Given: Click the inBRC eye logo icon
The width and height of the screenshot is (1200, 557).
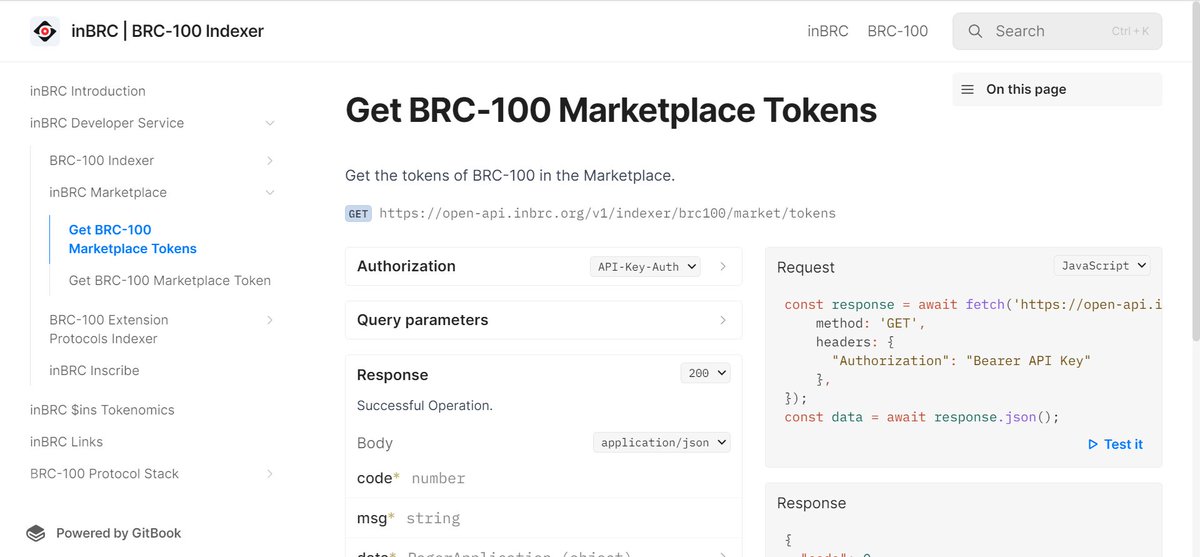Looking at the screenshot, I should click(x=45, y=31).
